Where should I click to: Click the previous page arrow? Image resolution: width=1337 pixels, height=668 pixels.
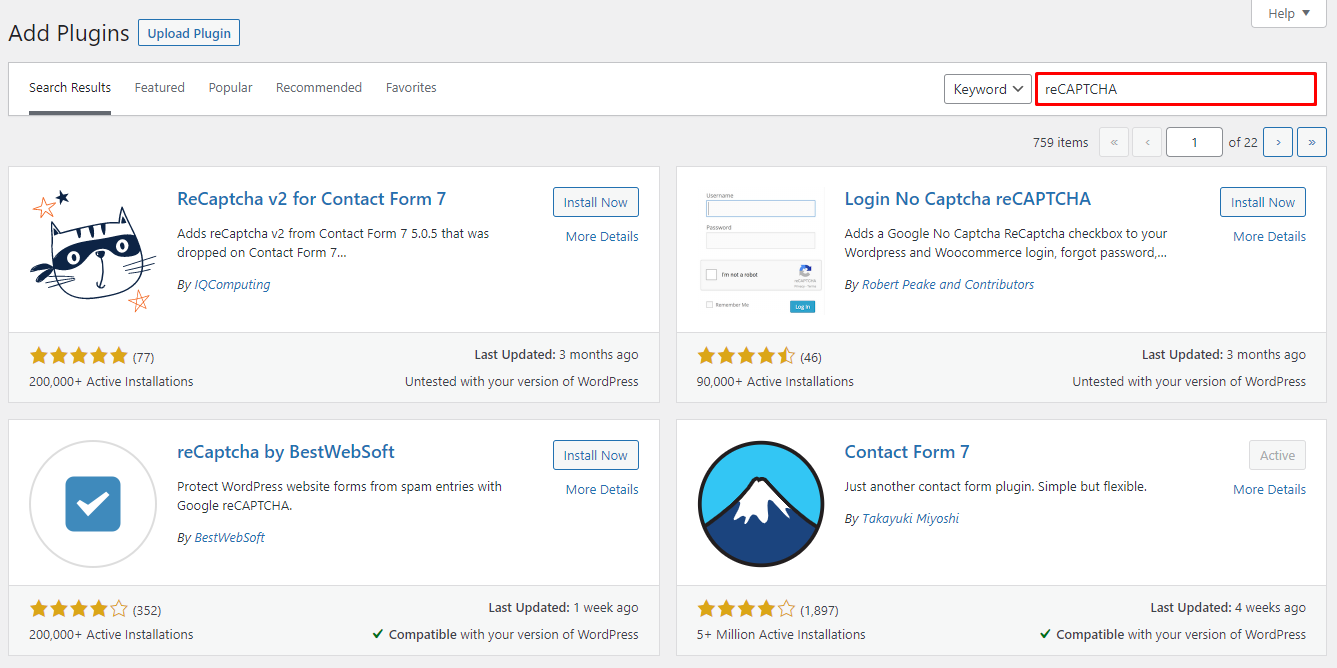click(x=1146, y=141)
